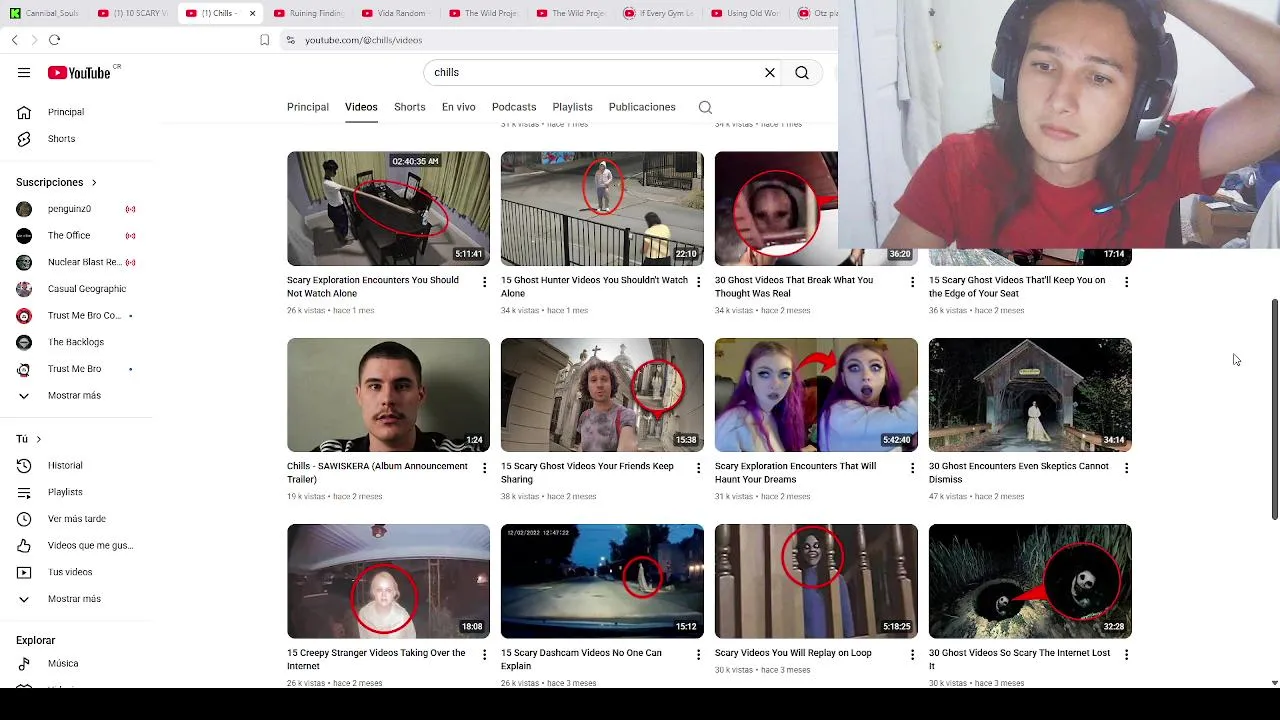The width and height of the screenshot is (1280, 720).
Task: Switch to the Playlists channel tab
Action: coord(572,107)
